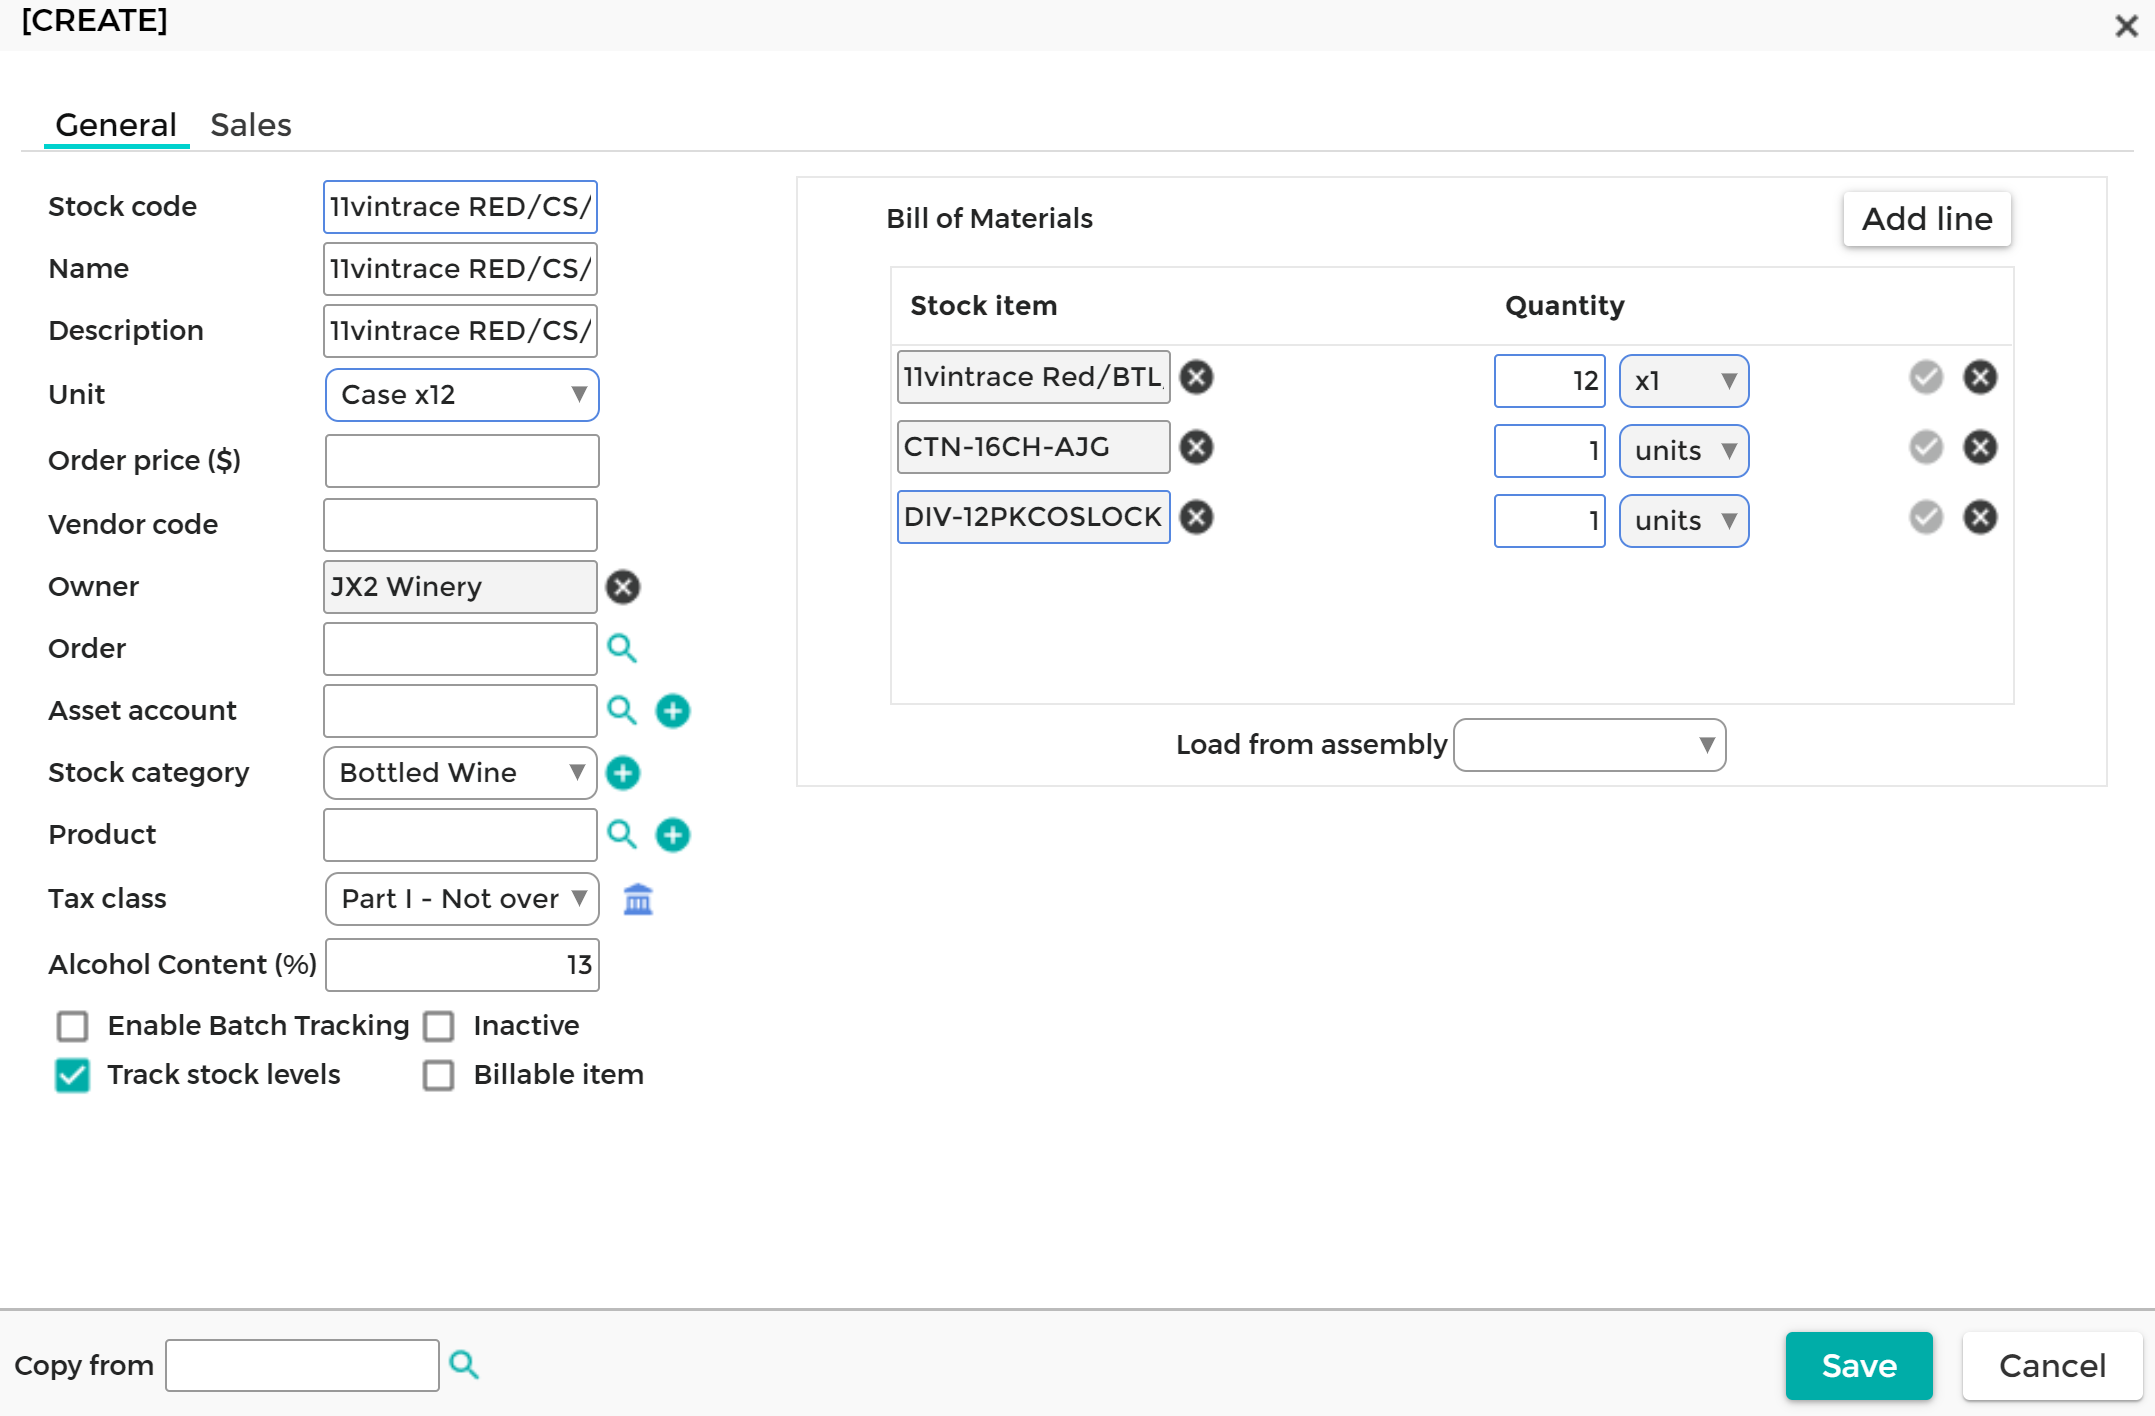Switch to the General tab

click(x=116, y=125)
